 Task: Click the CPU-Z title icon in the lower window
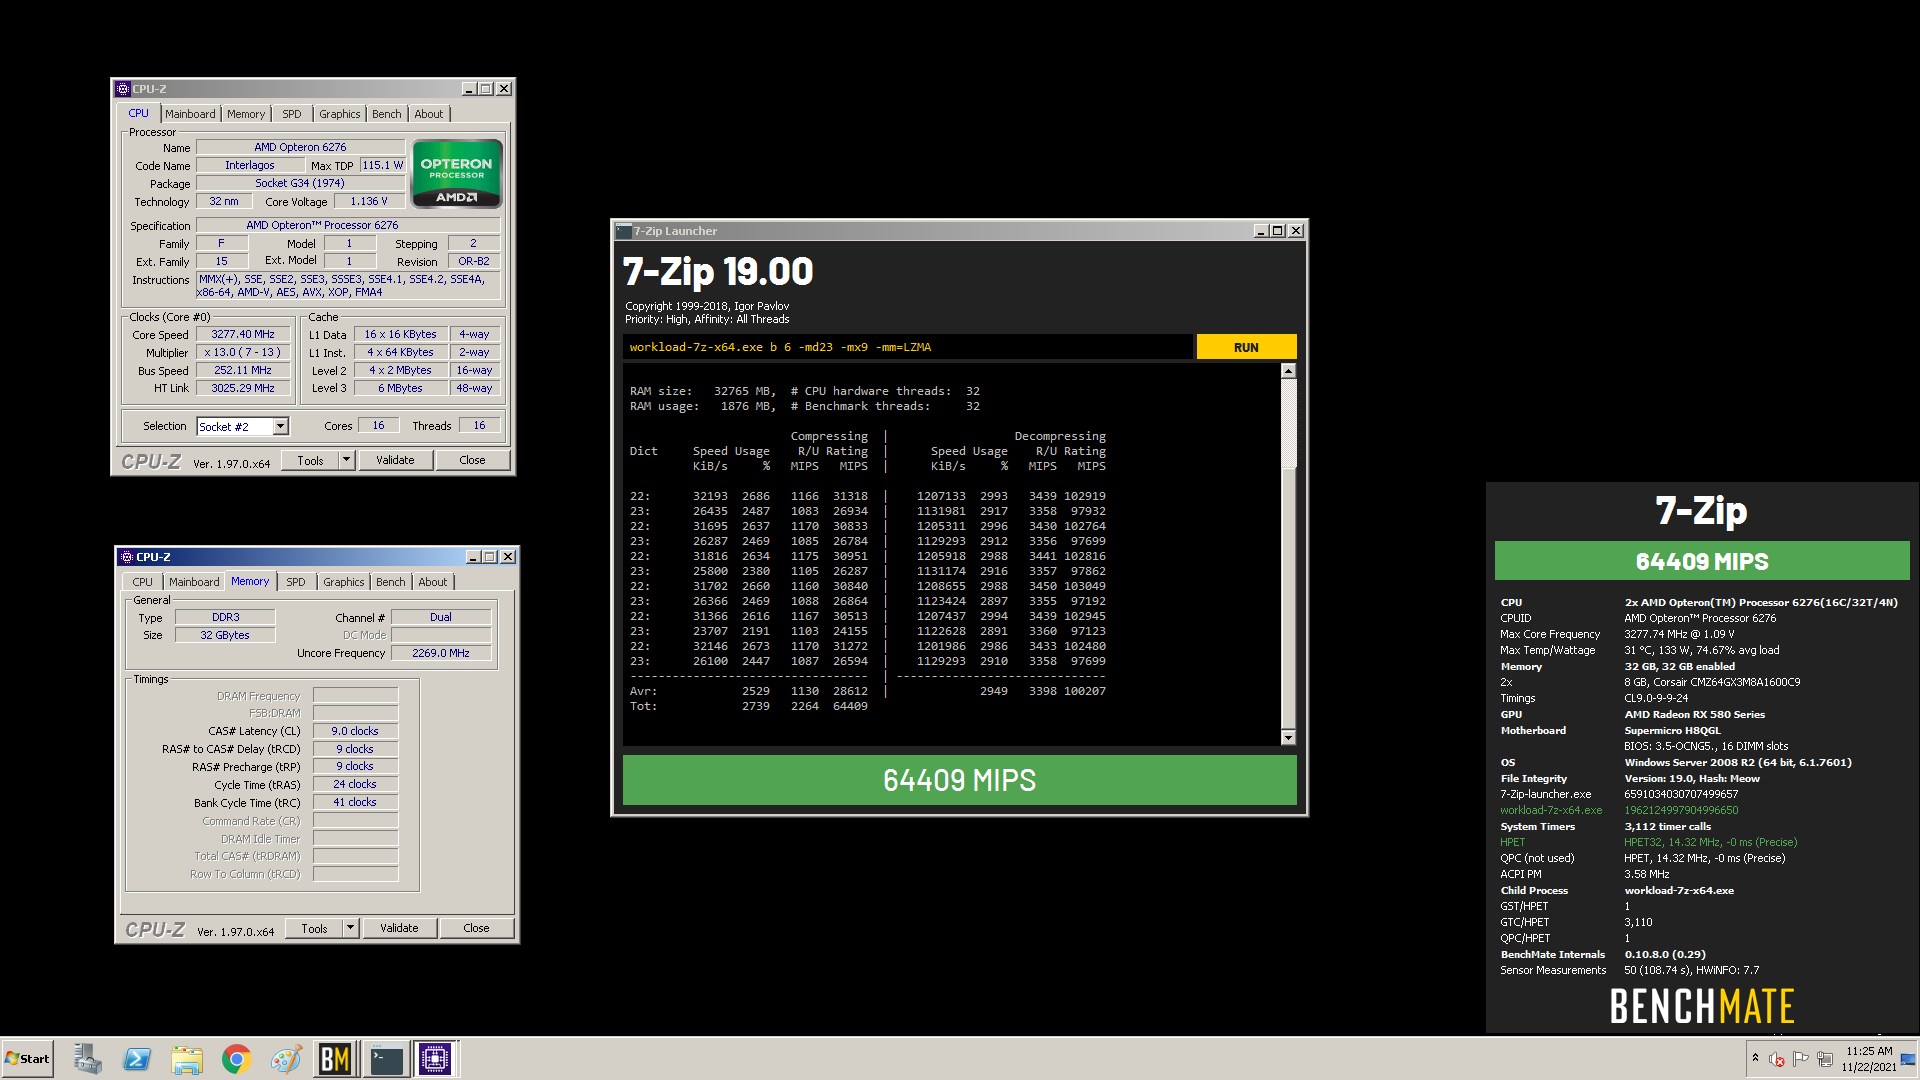127,557
